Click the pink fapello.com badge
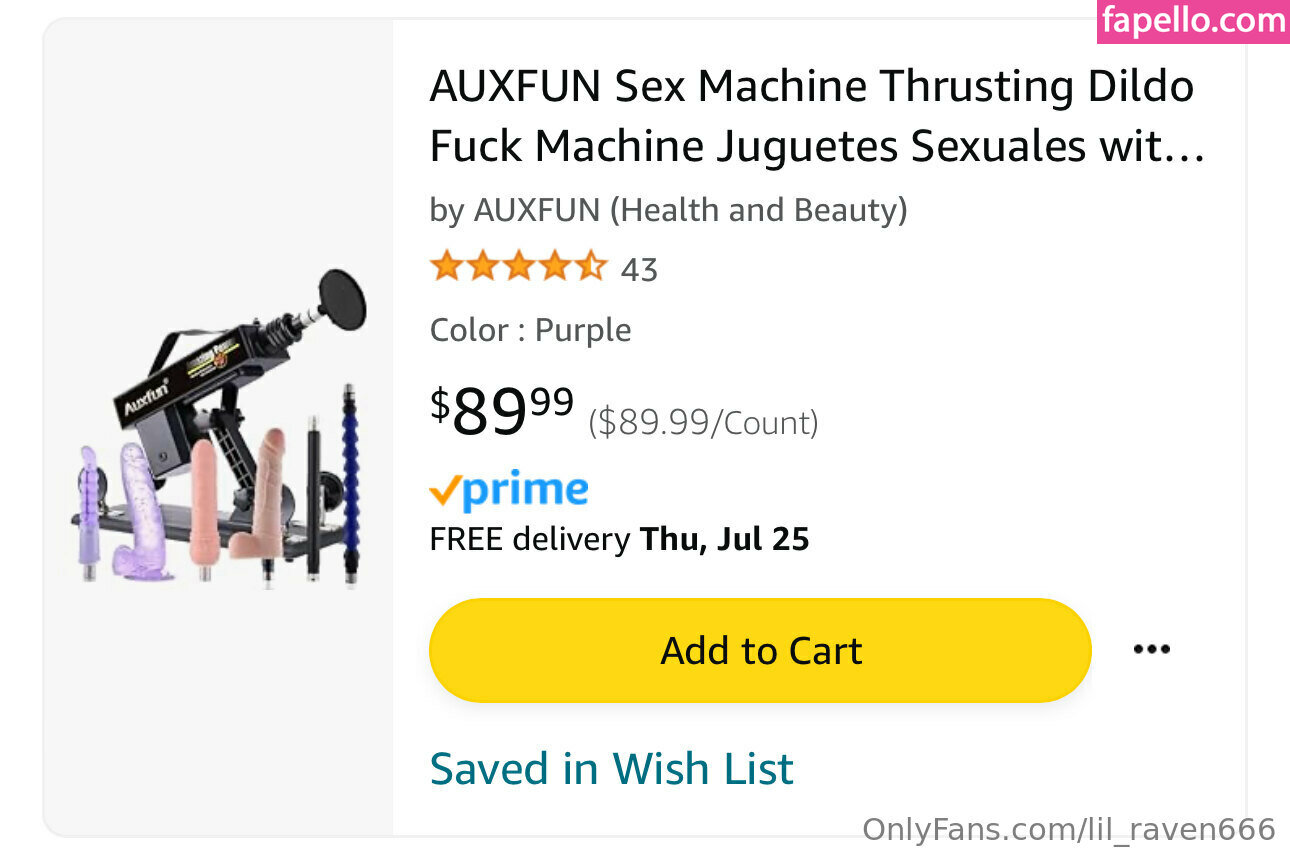1290x861 pixels. click(x=1193, y=21)
